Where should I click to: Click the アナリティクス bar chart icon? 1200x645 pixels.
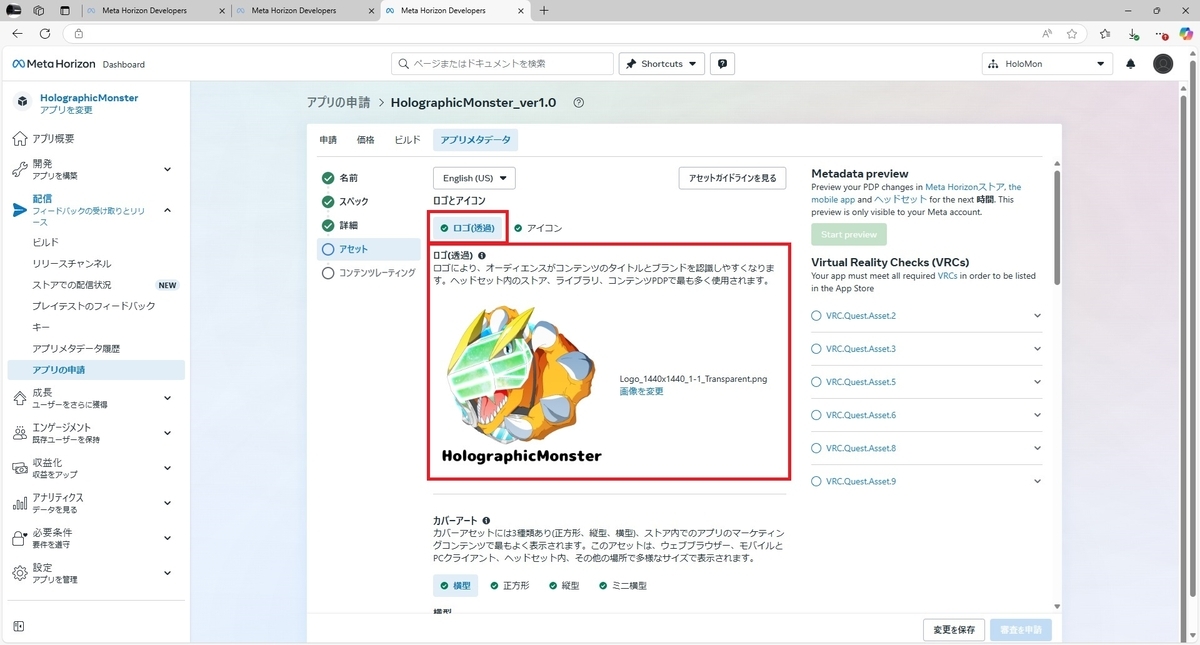click(x=20, y=503)
